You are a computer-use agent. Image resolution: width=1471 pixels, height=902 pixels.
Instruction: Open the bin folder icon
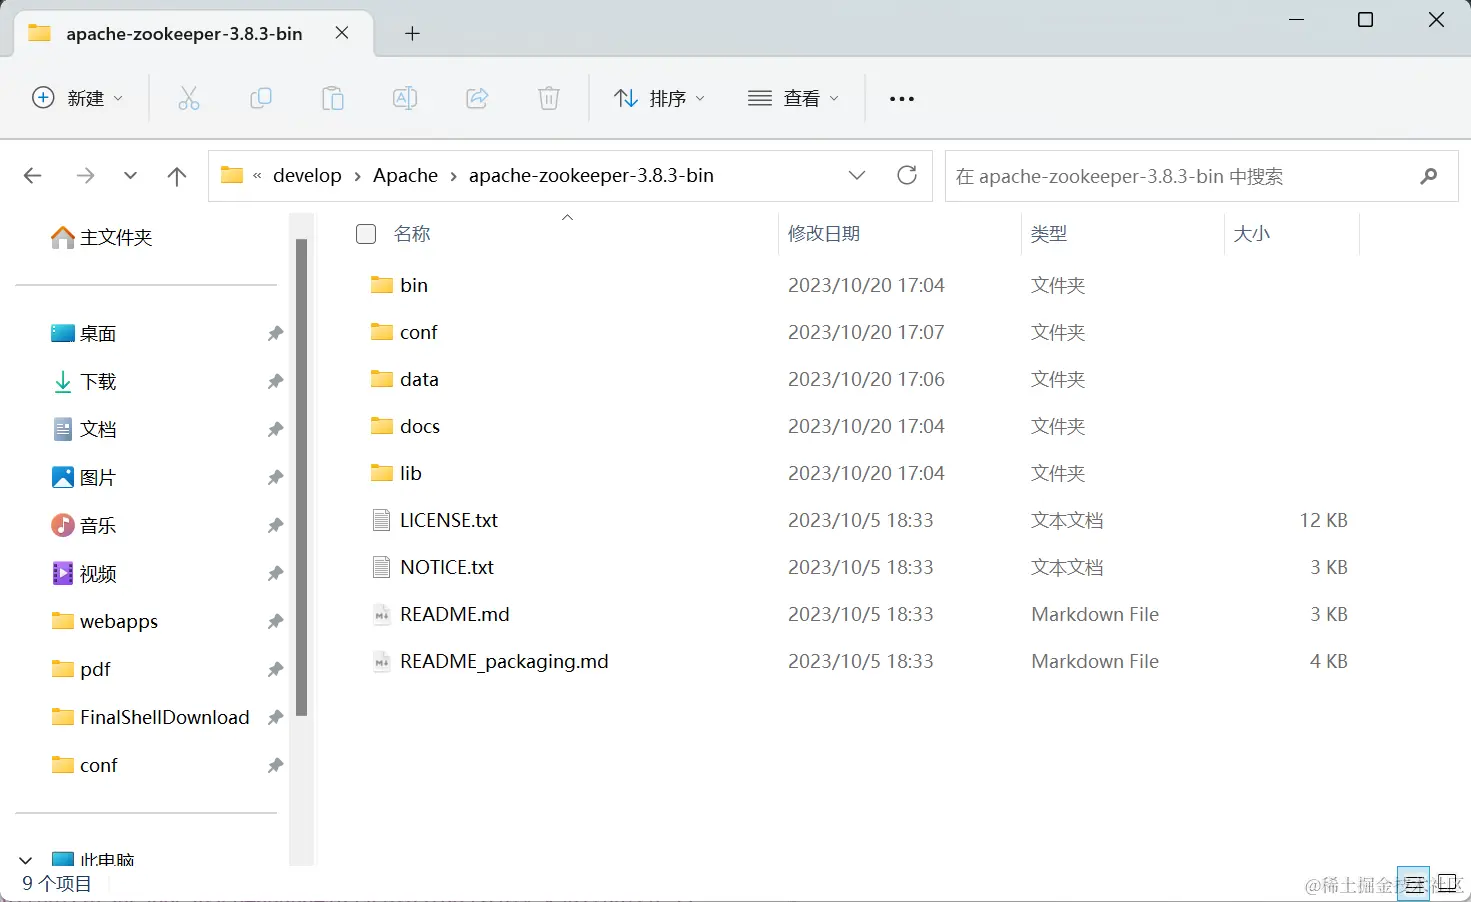coord(381,285)
